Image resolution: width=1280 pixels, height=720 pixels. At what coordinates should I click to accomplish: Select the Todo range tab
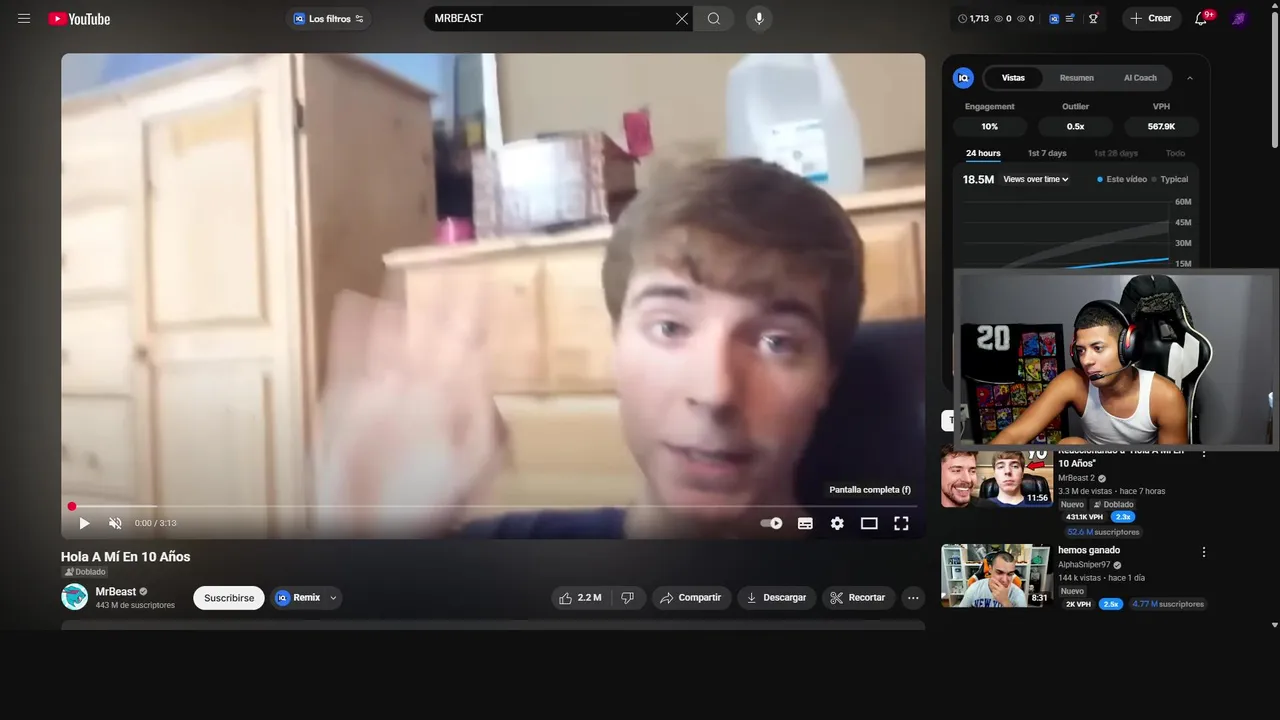point(1175,154)
